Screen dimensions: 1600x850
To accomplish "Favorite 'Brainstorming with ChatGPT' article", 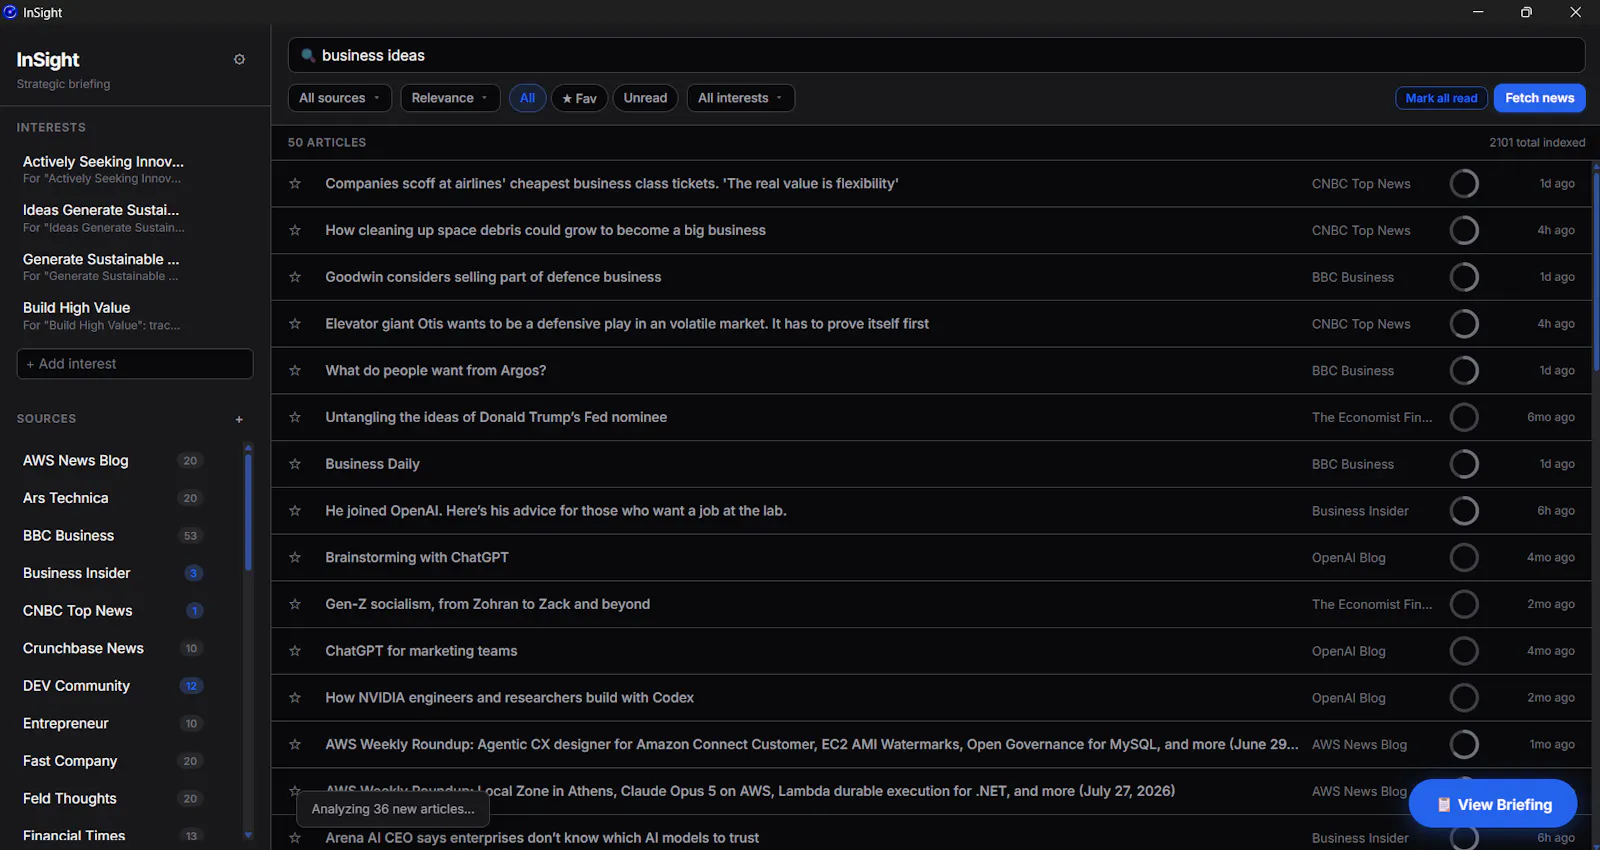I will pos(295,558).
